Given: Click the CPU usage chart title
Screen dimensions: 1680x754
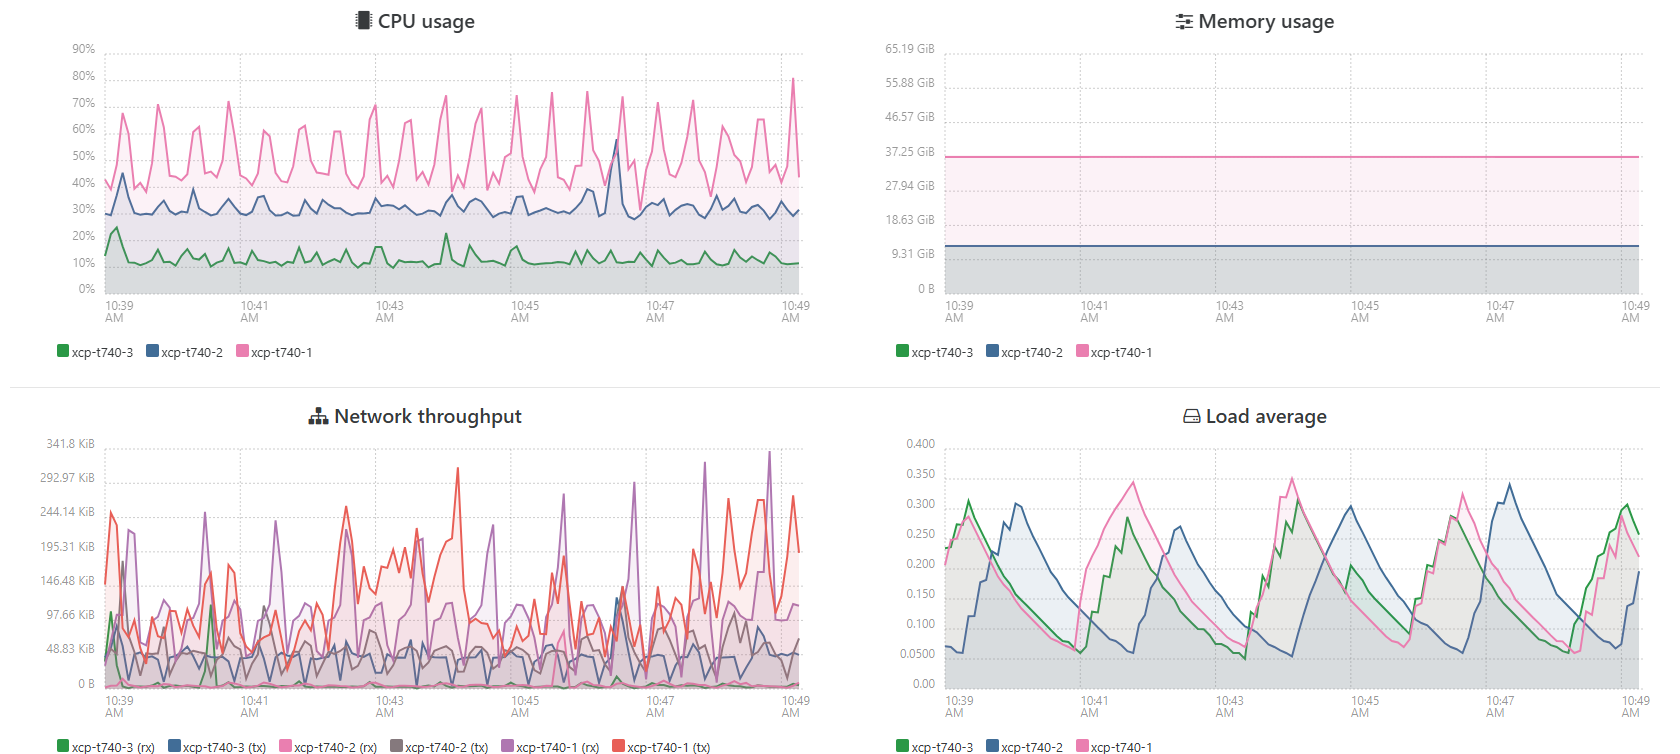Looking at the screenshot, I should click(426, 22).
